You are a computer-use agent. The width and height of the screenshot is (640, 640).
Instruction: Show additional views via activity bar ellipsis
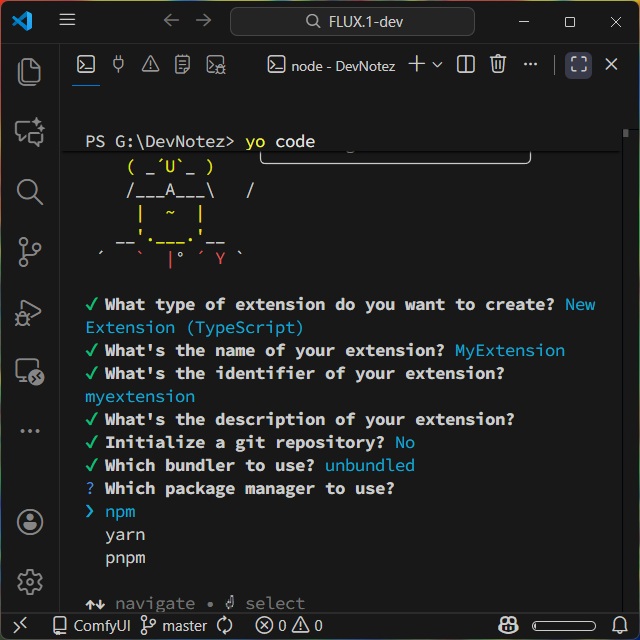tap(30, 431)
